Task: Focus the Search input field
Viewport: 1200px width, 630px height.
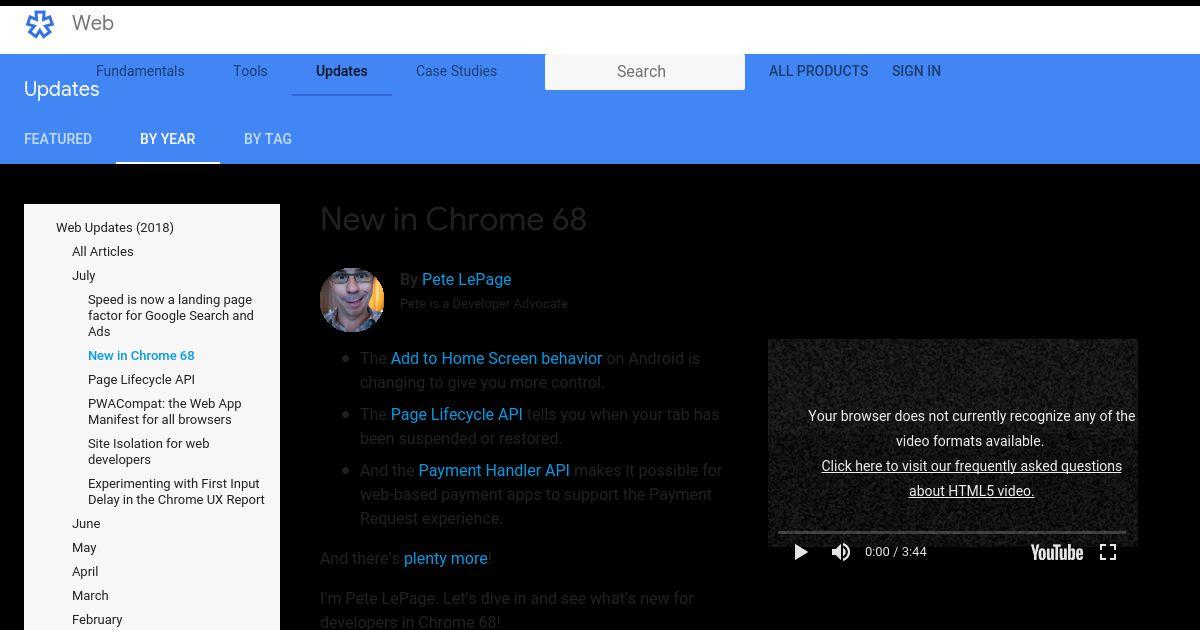Action: (645, 72)
